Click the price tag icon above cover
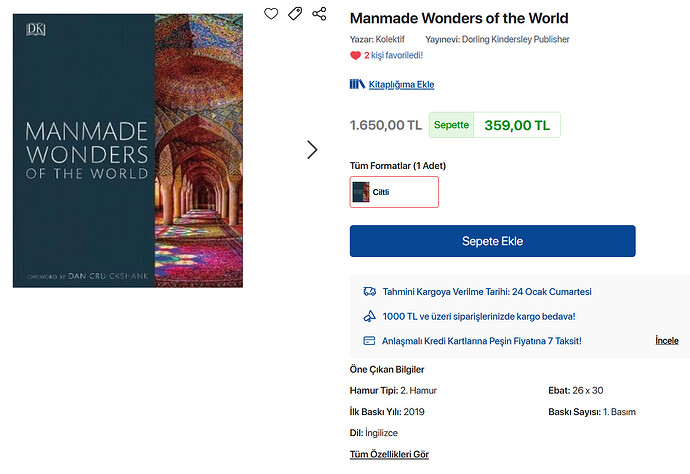The height and width of the screenshot is (474, 690). 295,14
